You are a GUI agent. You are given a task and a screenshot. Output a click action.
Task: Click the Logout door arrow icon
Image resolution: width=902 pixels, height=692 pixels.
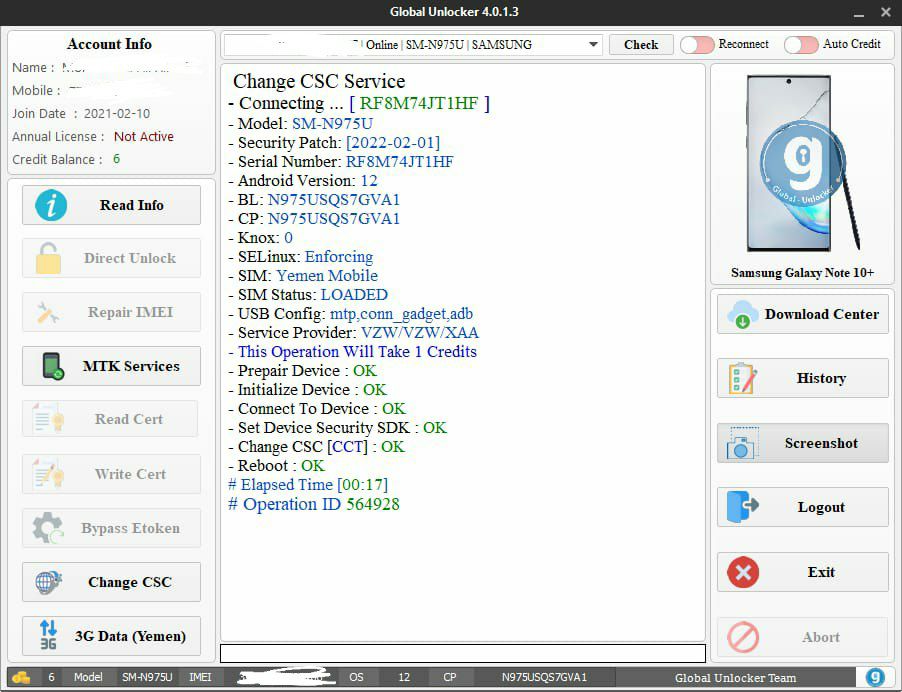[742, 507]
